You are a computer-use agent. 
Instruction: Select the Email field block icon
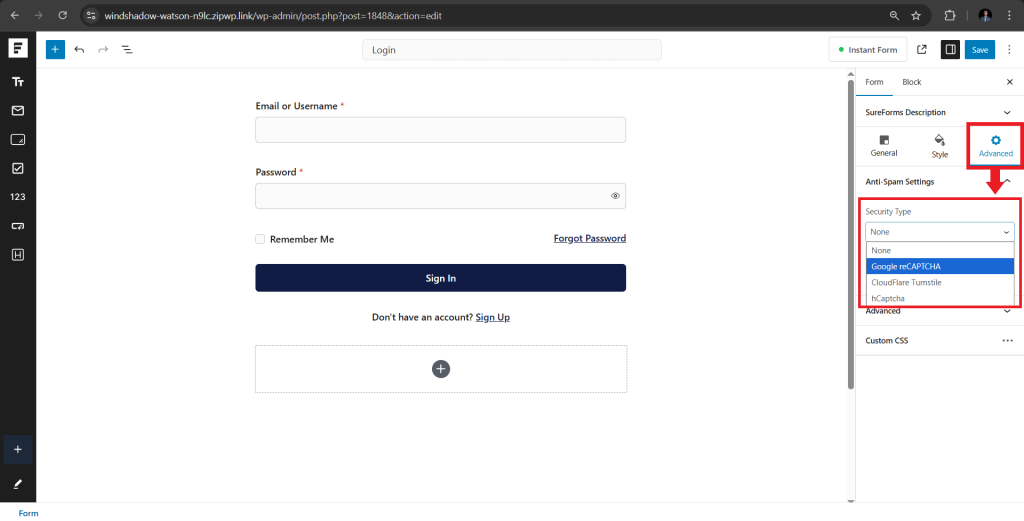[18, 110]
